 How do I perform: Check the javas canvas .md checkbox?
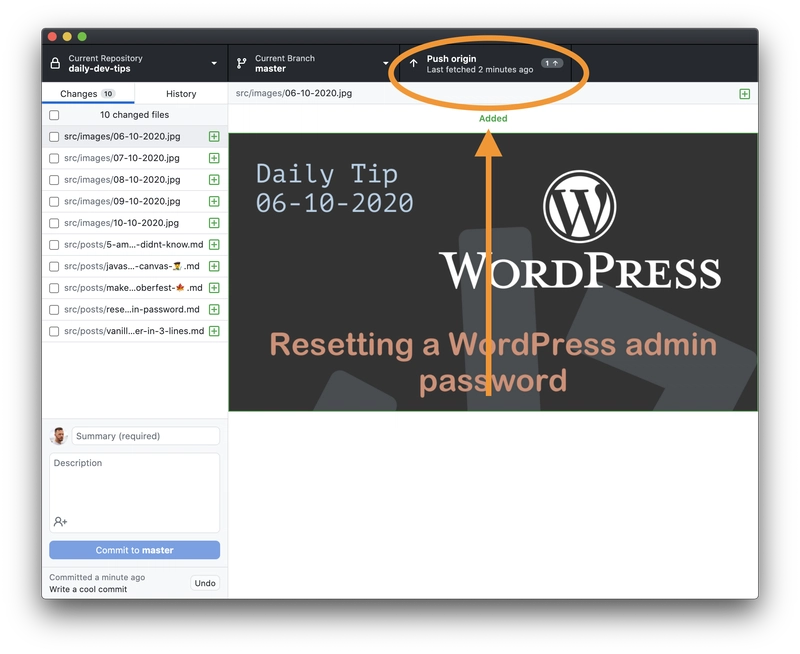pos(54,266)
